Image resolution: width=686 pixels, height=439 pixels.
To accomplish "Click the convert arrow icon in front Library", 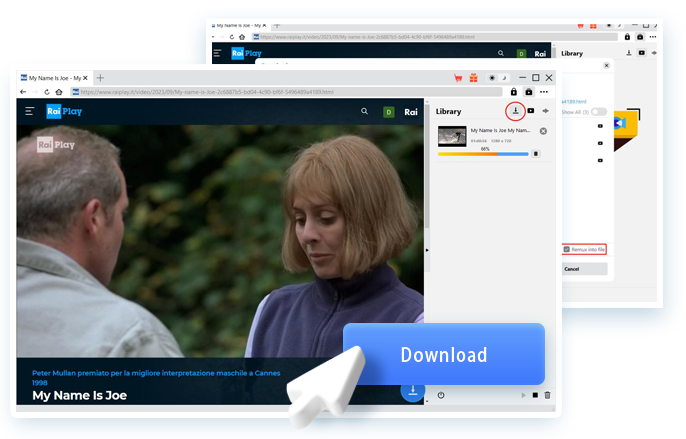I will (546, 111).
